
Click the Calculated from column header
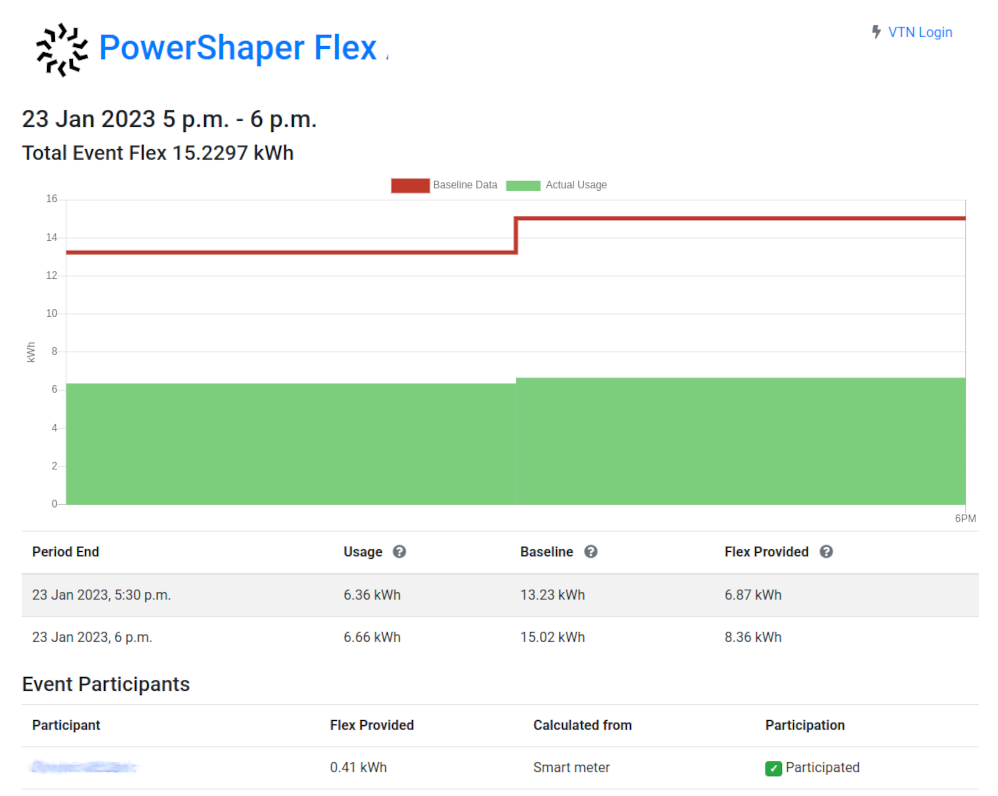click(x=582, y=725)
